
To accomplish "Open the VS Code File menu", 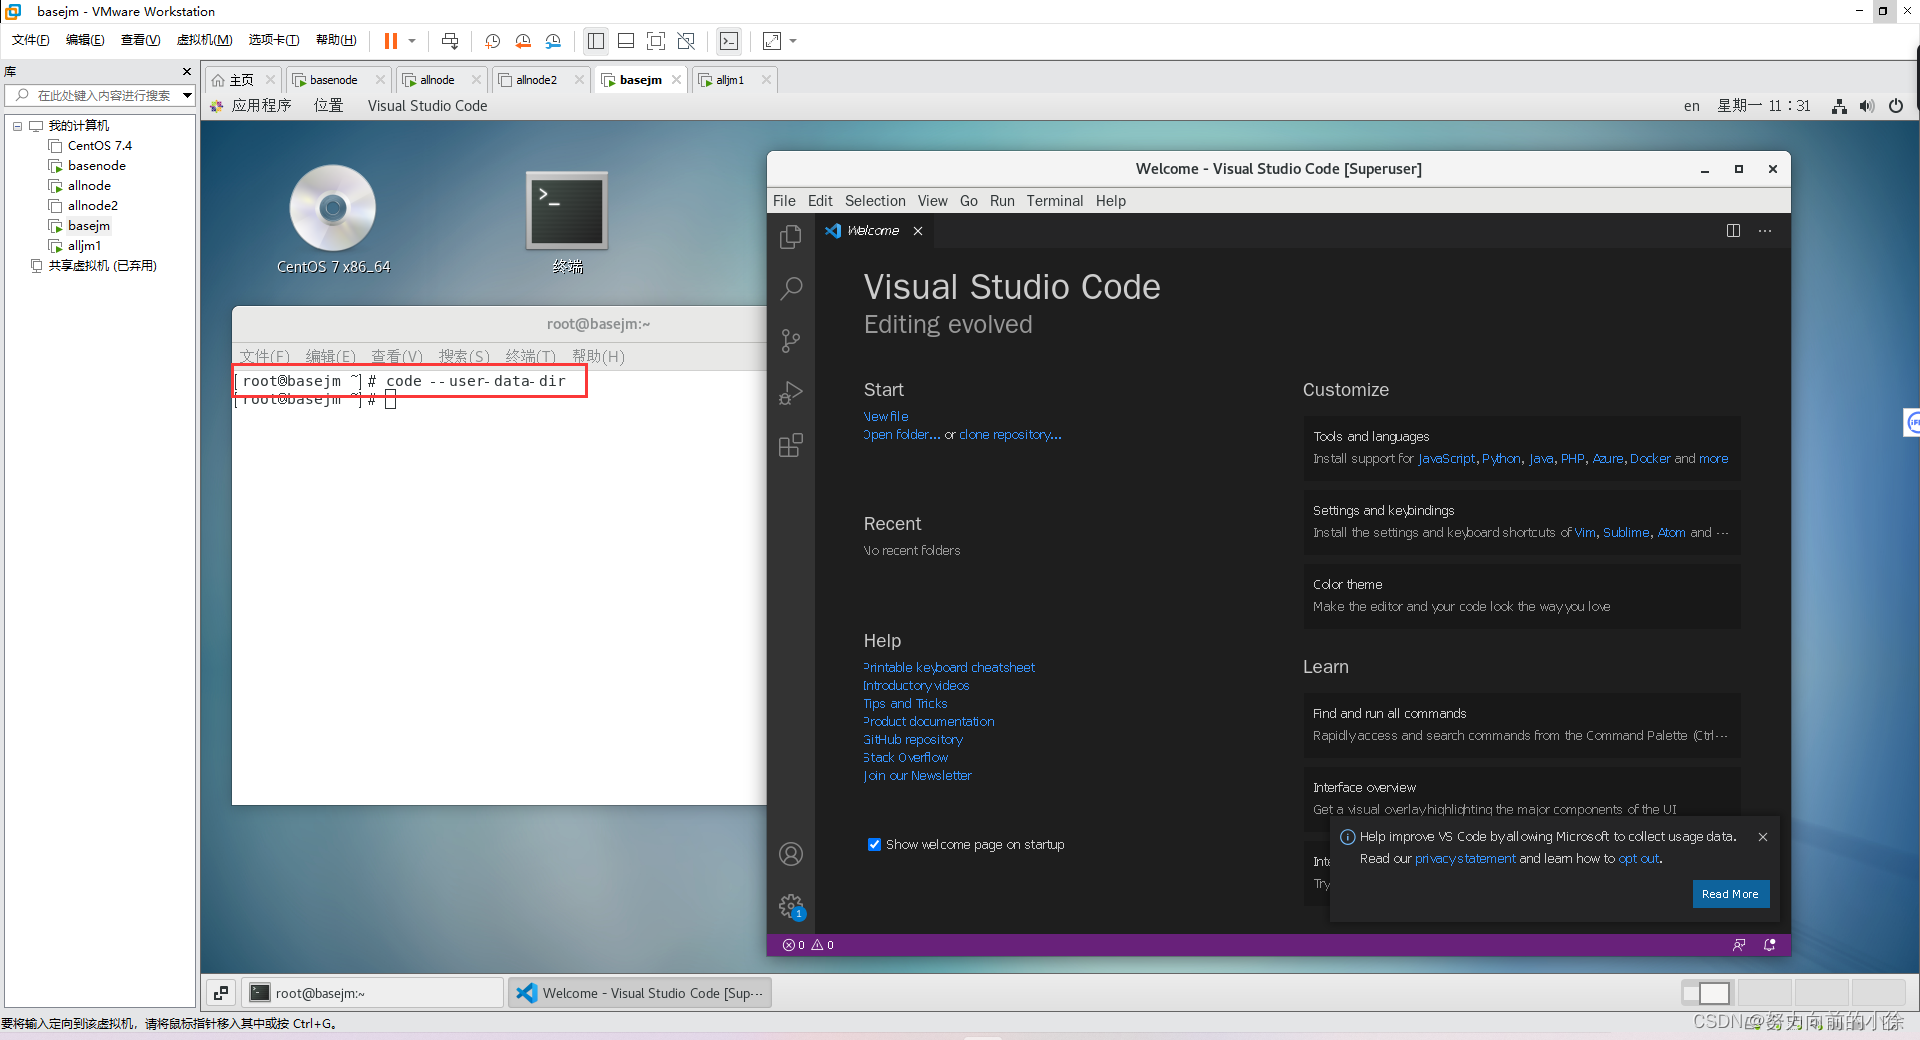I will pos(784,201).
